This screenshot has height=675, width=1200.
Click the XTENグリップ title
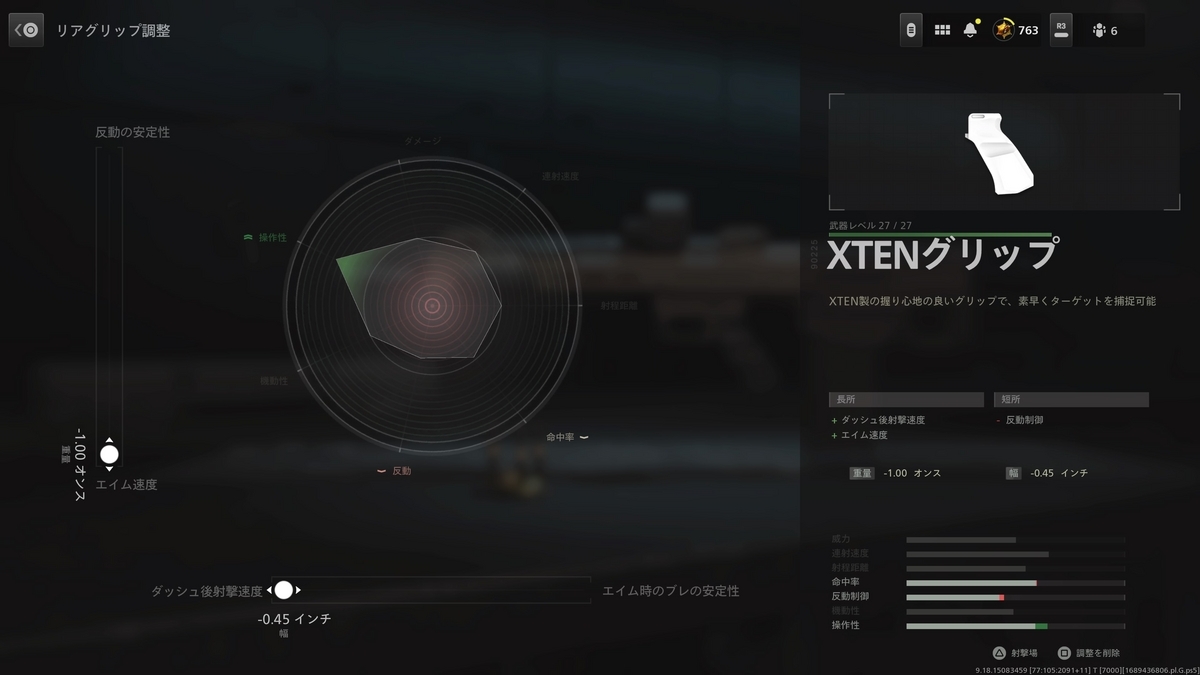(944, 254)
